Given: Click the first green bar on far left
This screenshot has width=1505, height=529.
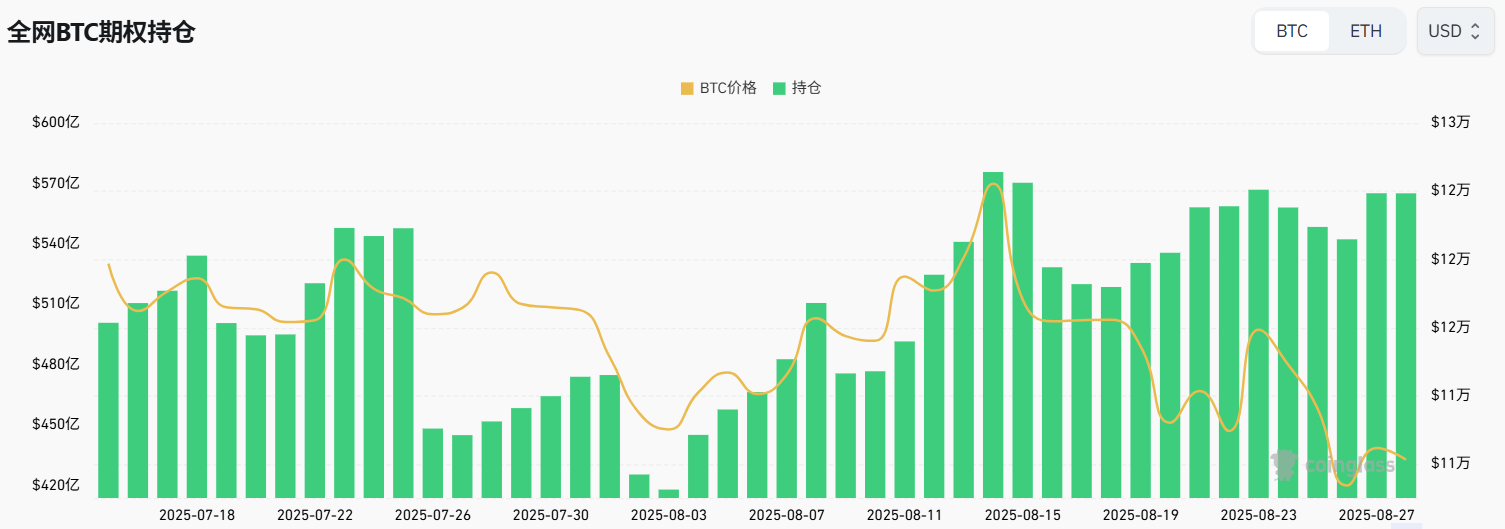Looking at the screenshot, I should pos(108,410).
